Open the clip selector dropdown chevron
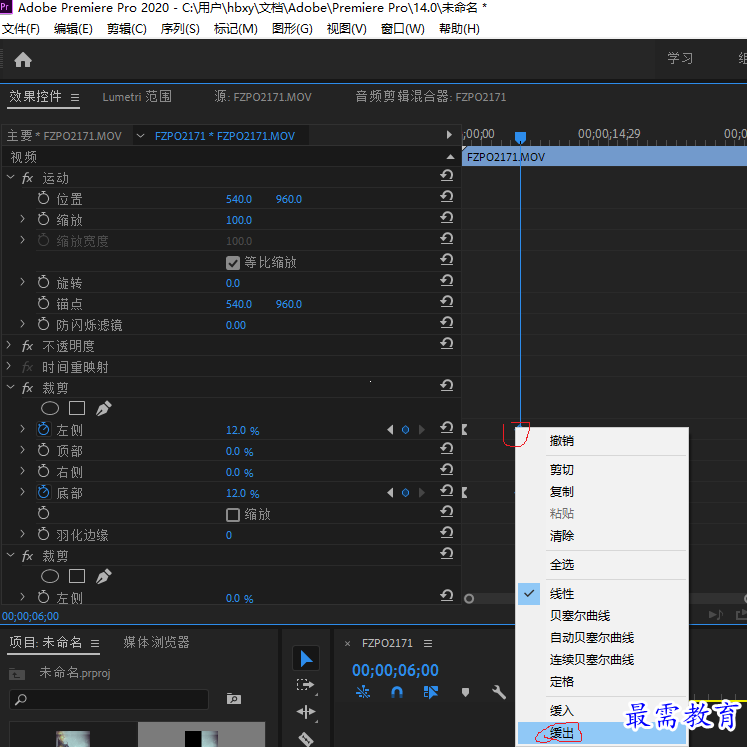 pyautogui.click(x=140, y=136)
